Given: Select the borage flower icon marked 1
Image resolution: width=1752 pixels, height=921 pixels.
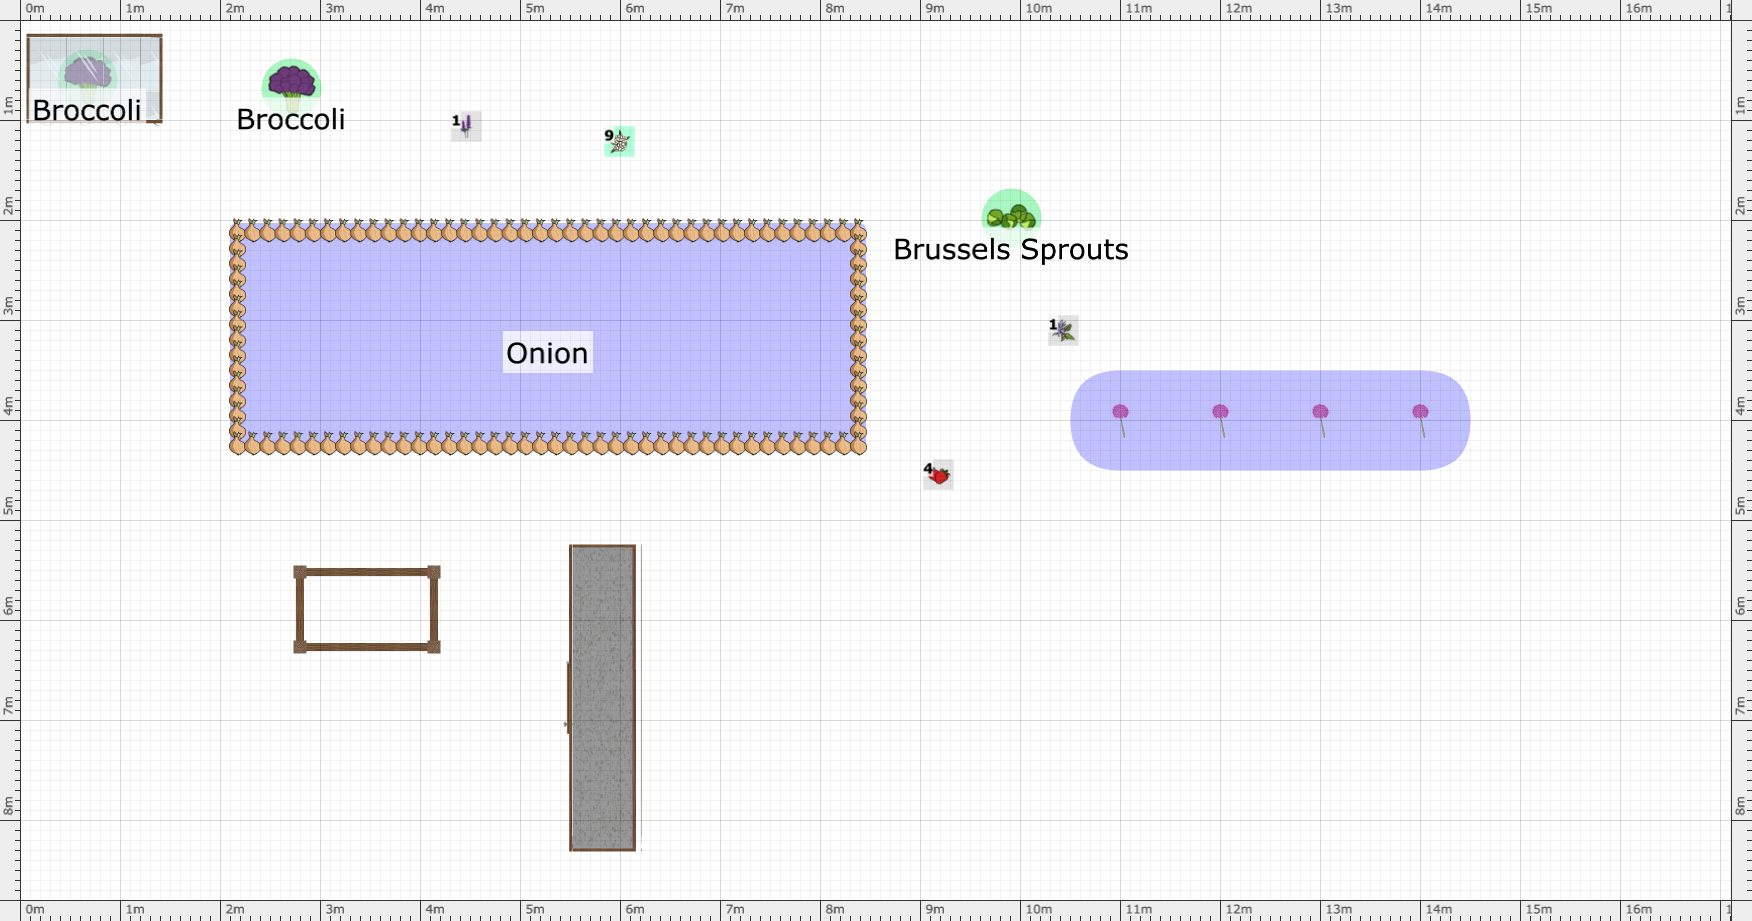Looking at the screenshot, I should [1062, 331].
